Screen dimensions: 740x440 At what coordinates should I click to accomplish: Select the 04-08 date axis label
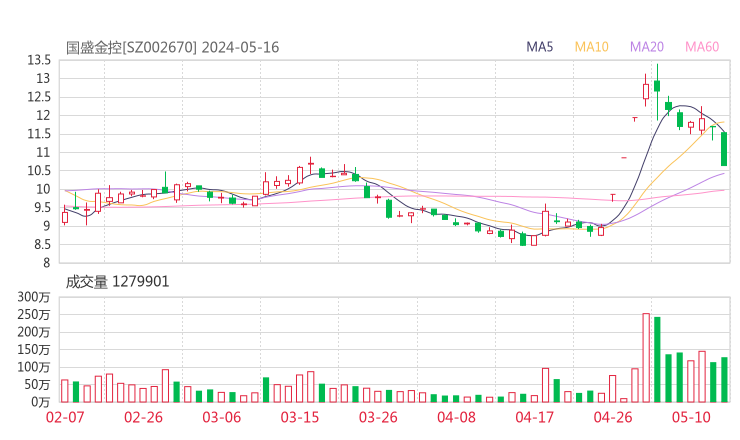456,417
